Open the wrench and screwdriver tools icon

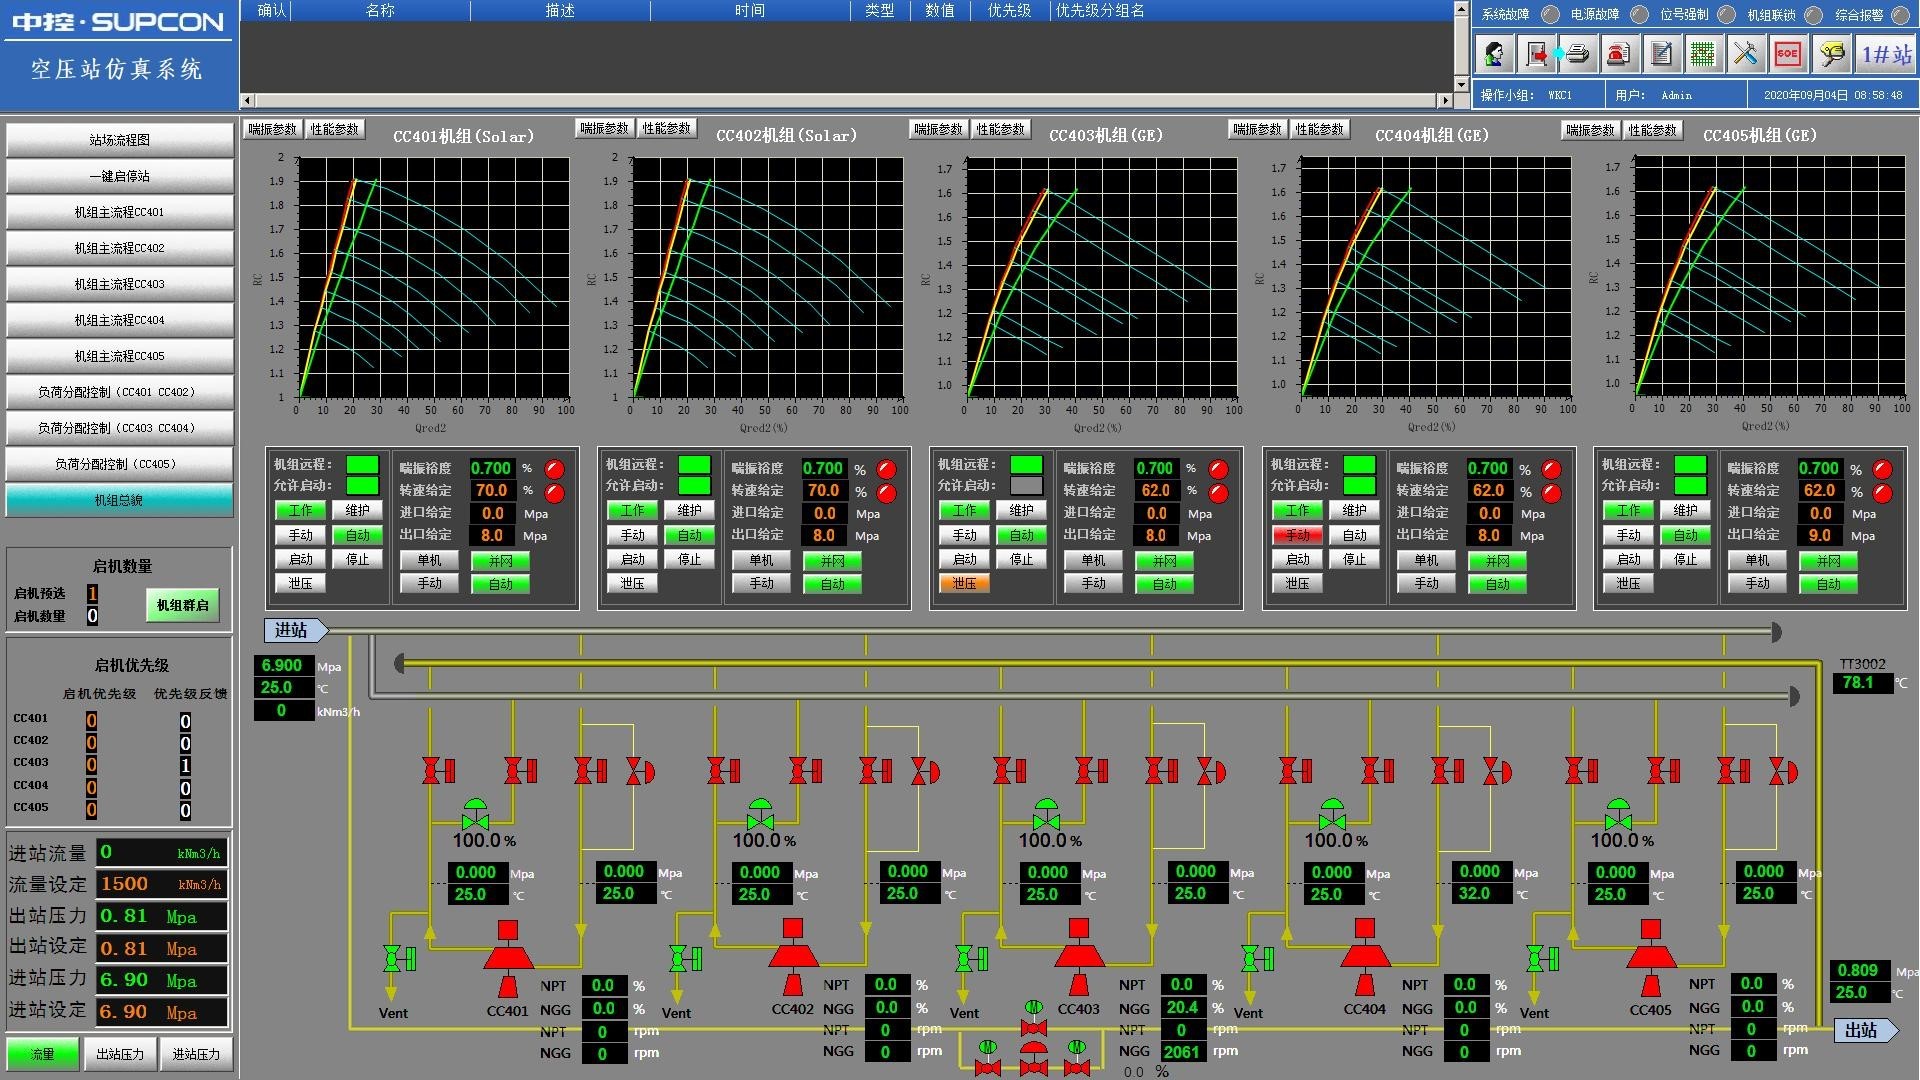point(1745,53)
